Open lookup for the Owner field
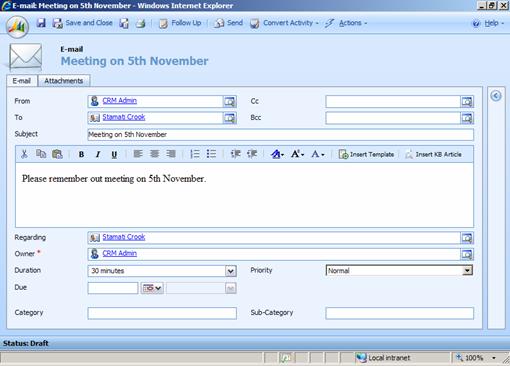510x366 pixels. tap(467, 254)
